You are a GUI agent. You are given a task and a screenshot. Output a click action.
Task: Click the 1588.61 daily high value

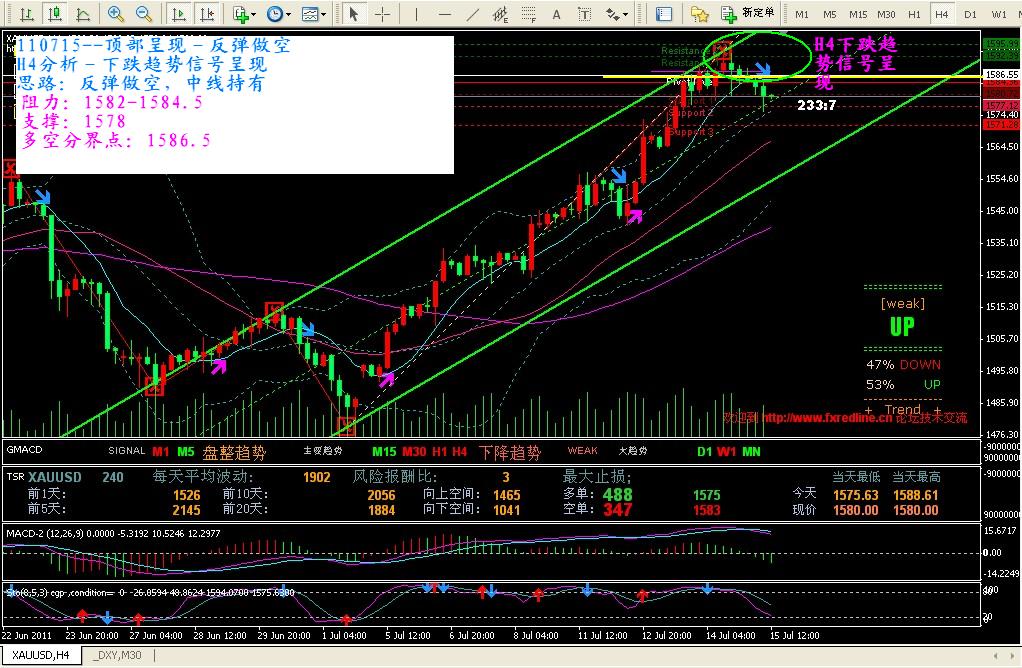click(915, 495)
